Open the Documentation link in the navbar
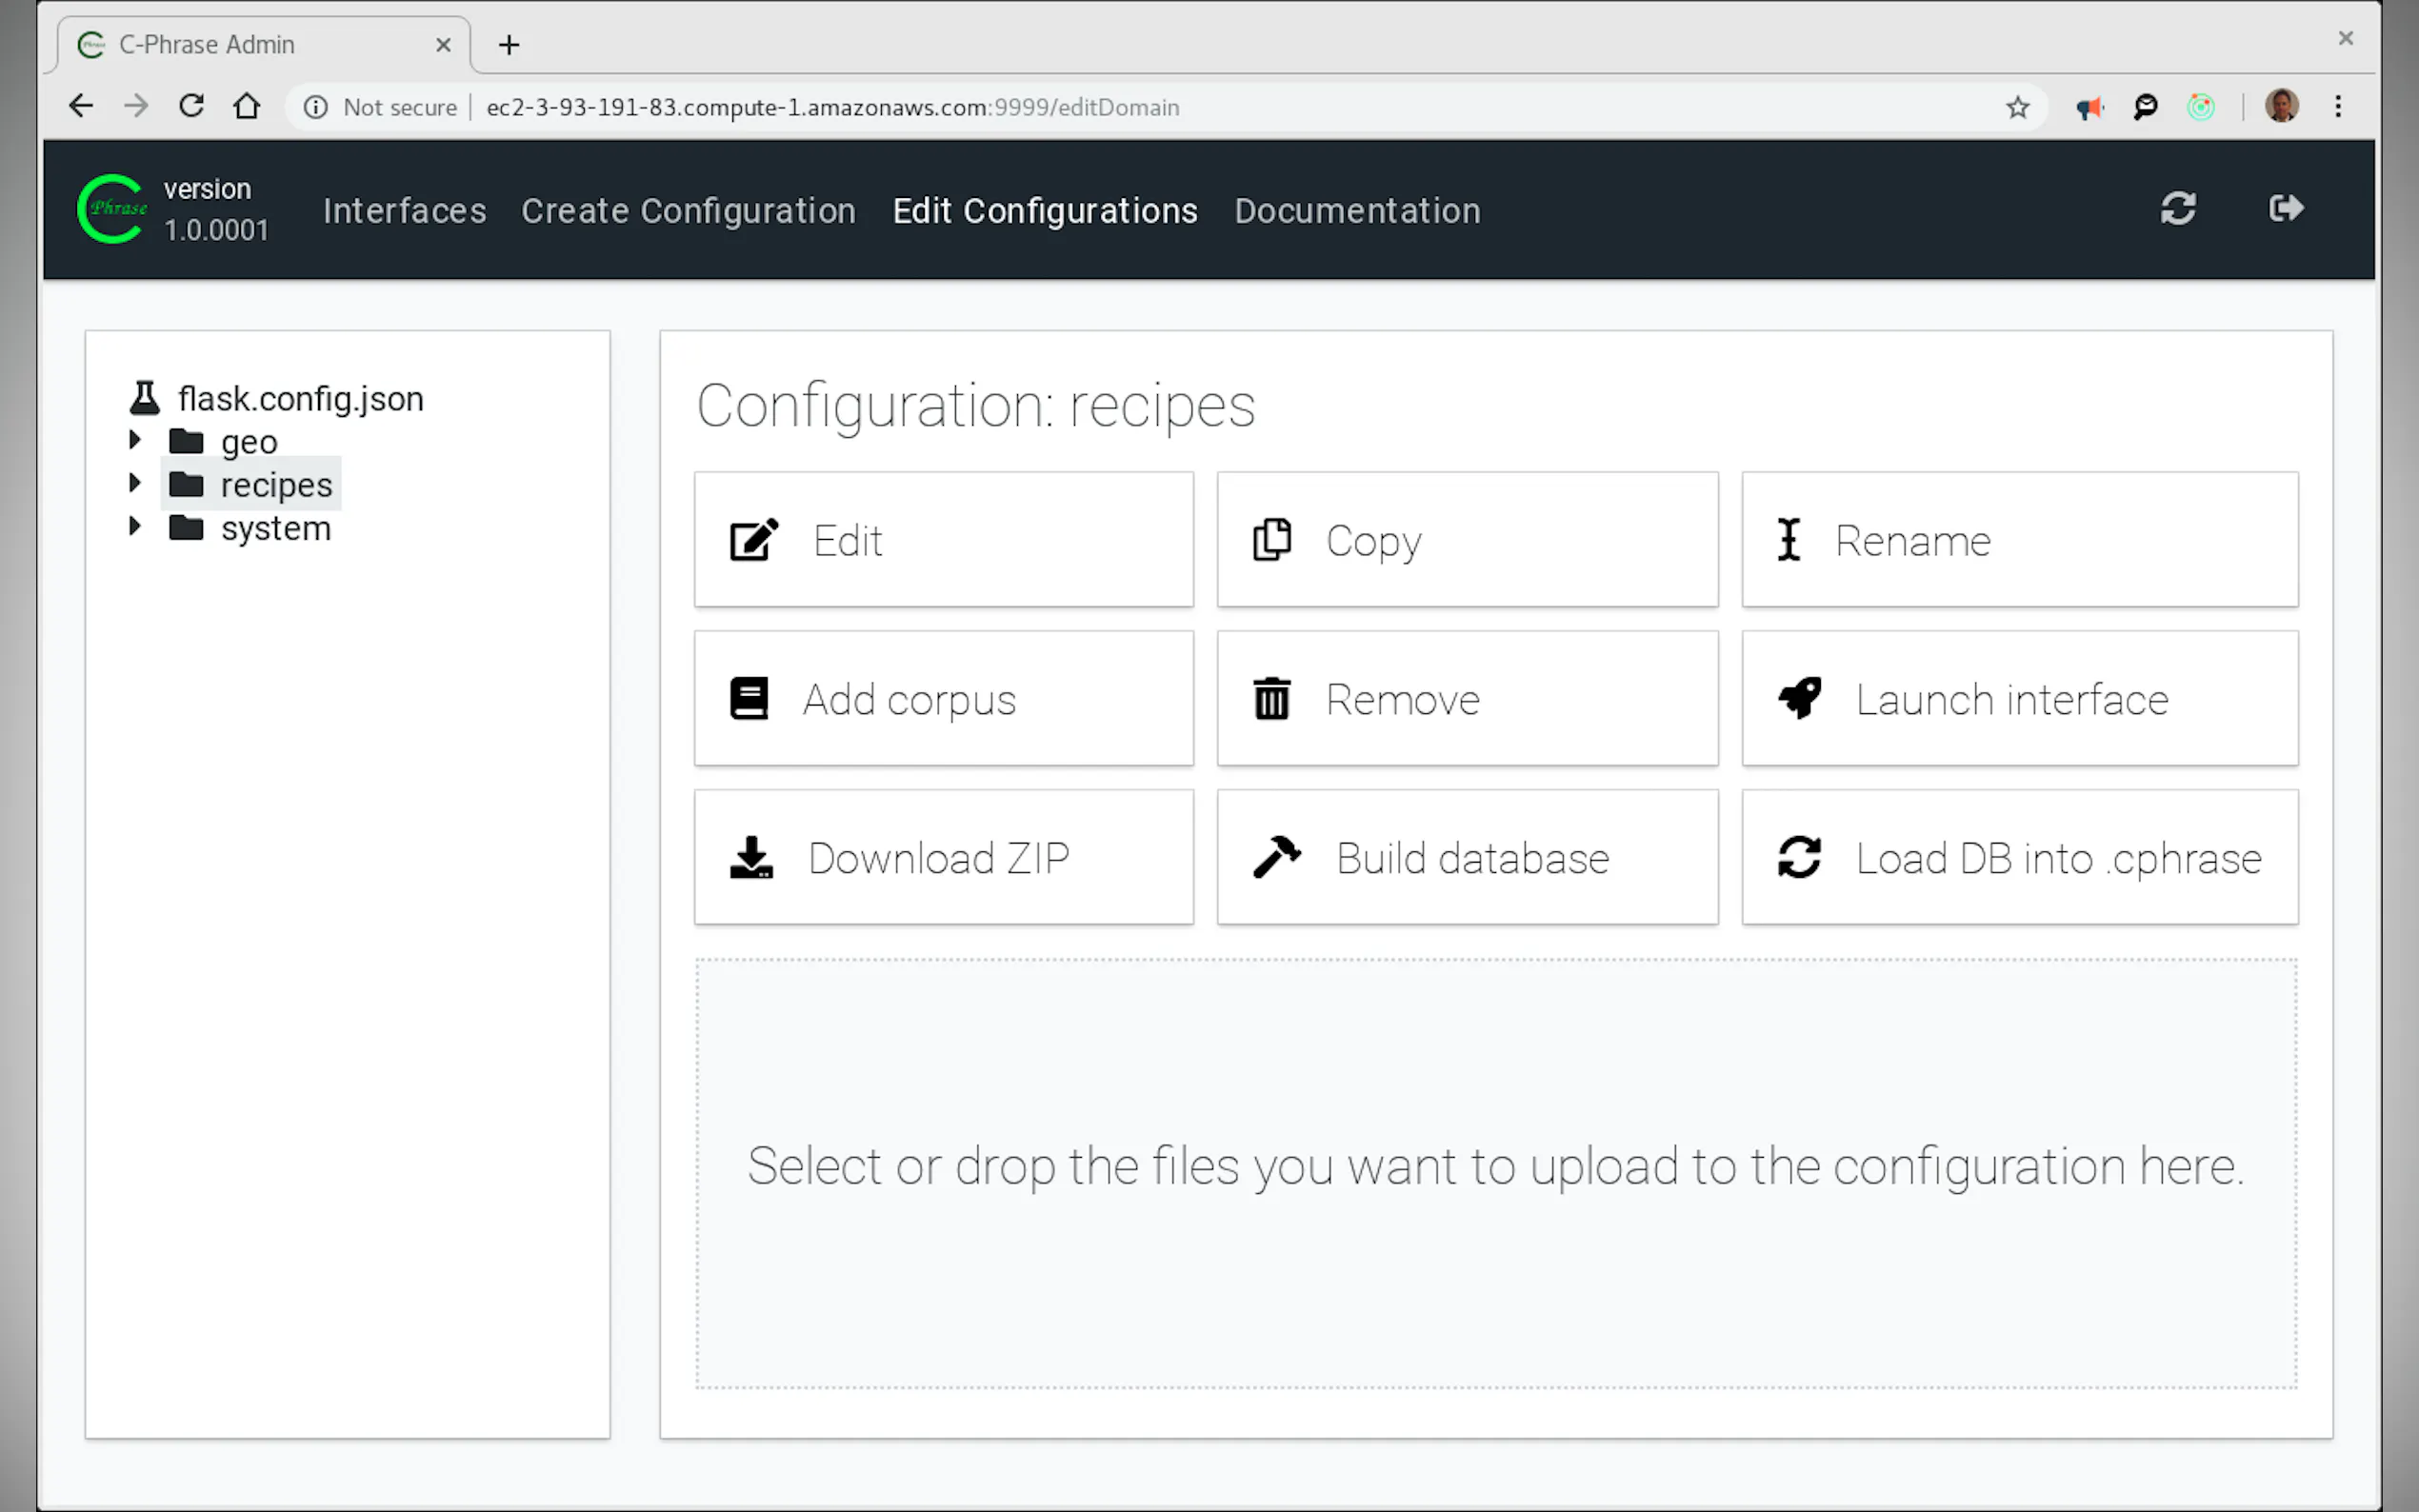The image size is (2419, 1512). tap(1356, 211)
